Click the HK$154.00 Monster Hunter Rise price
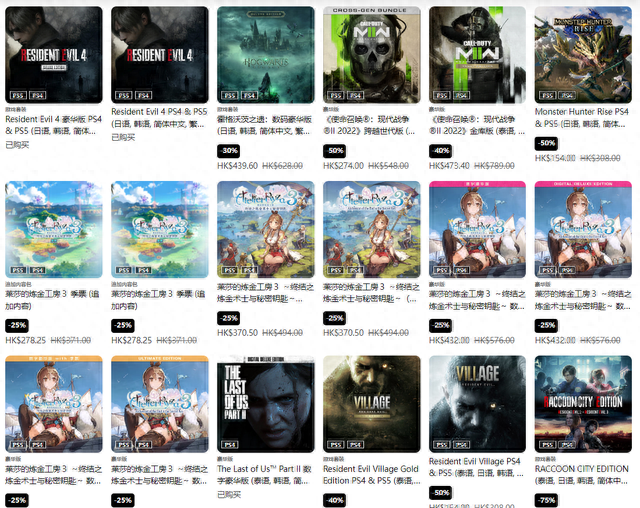 (555, 158)
